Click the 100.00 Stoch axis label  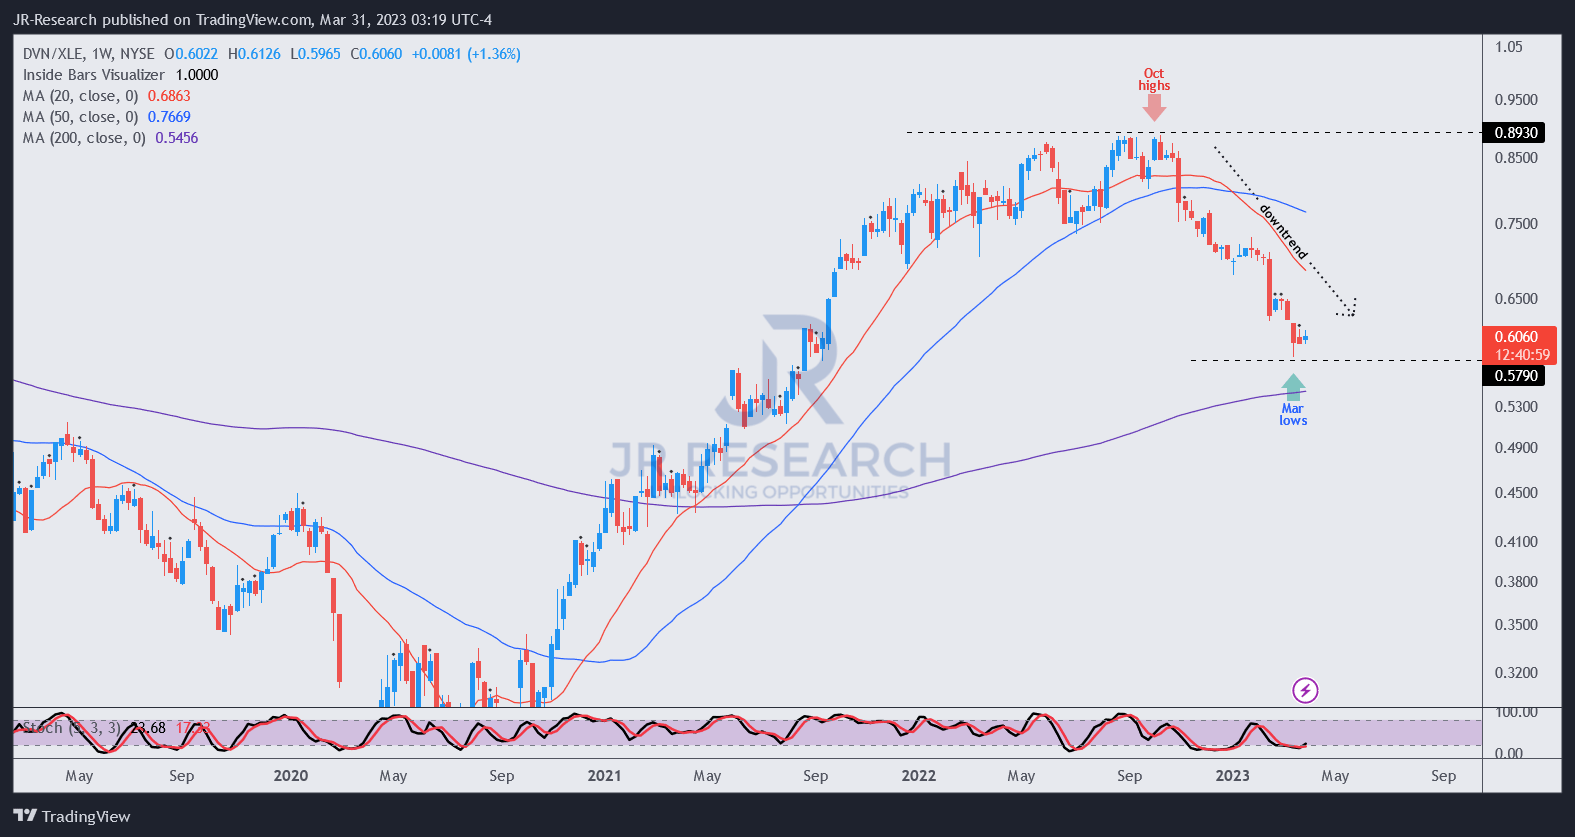1516,712
